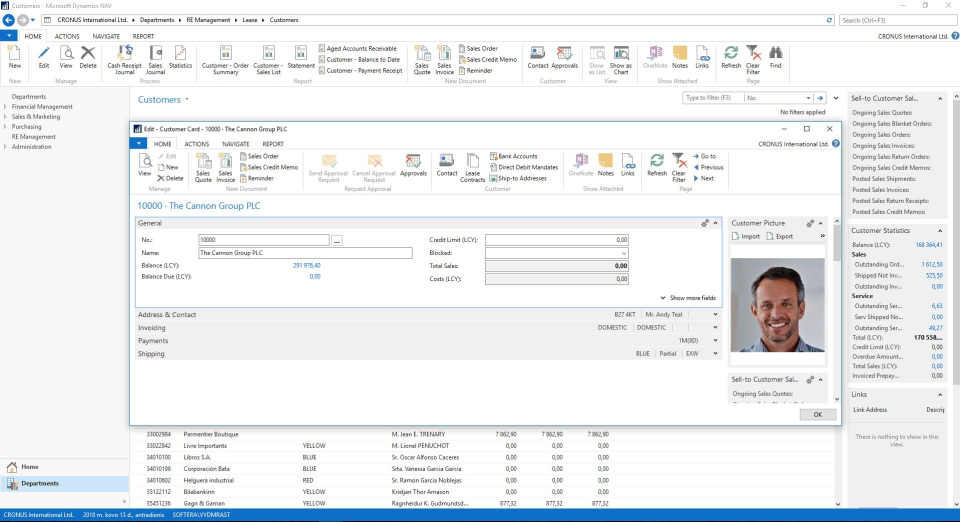Open Links in Customer Card ribbon
Screen dimensions: 960x522
pyautogui.click(x=628, y=165)
